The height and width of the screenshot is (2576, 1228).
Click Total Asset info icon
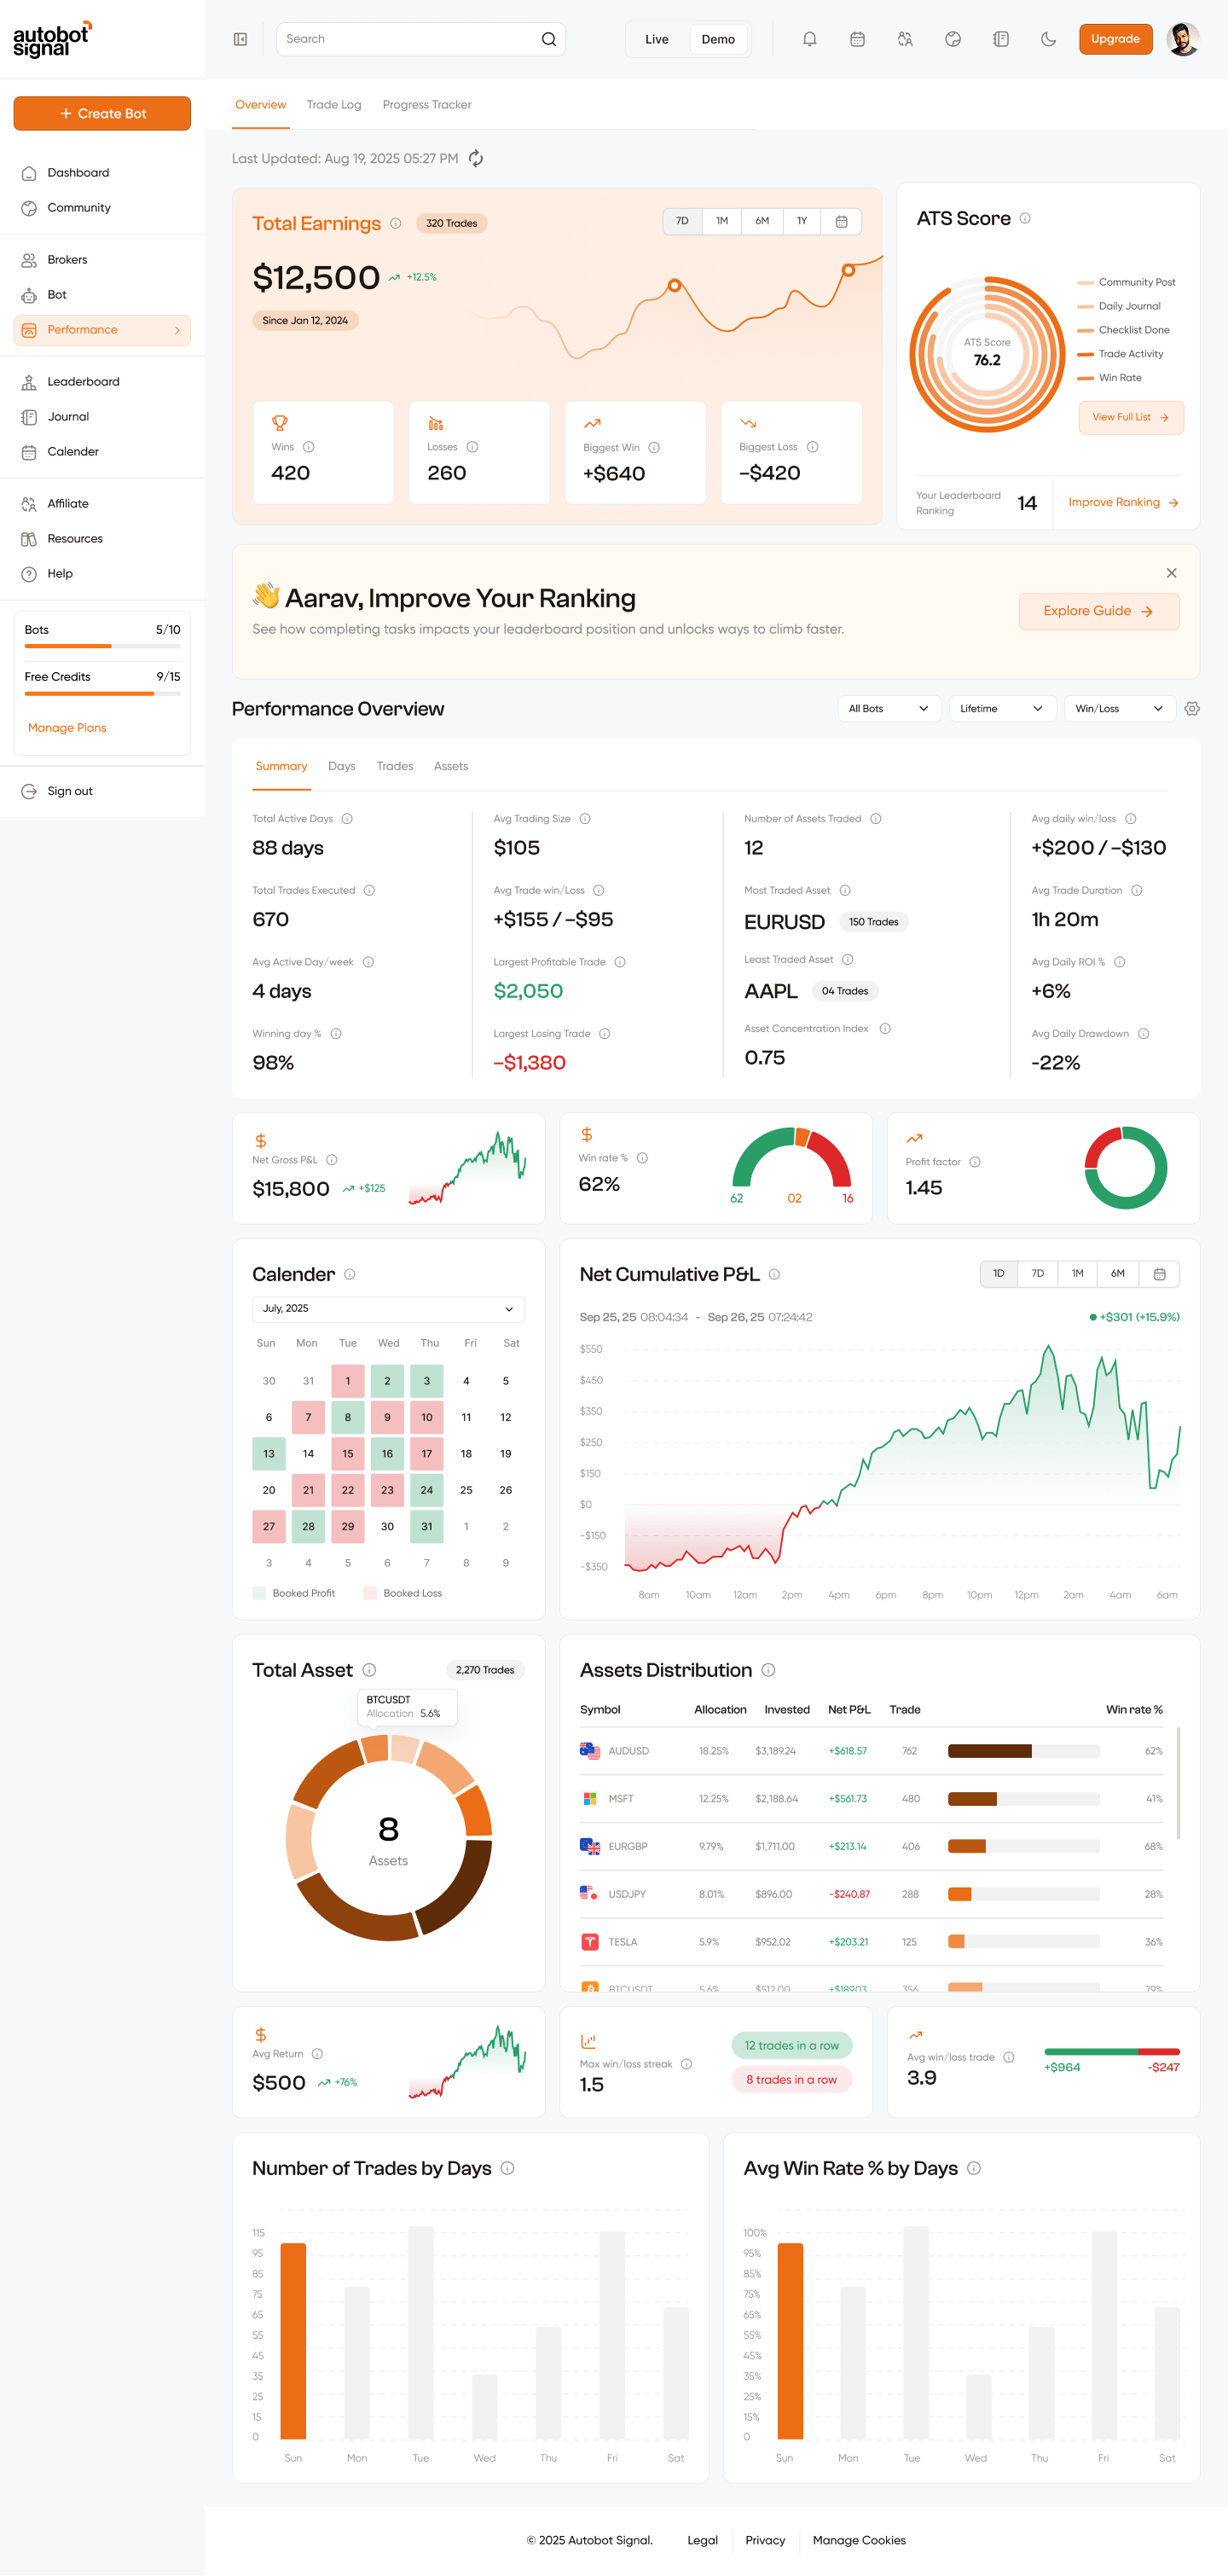pos(369,1670)
